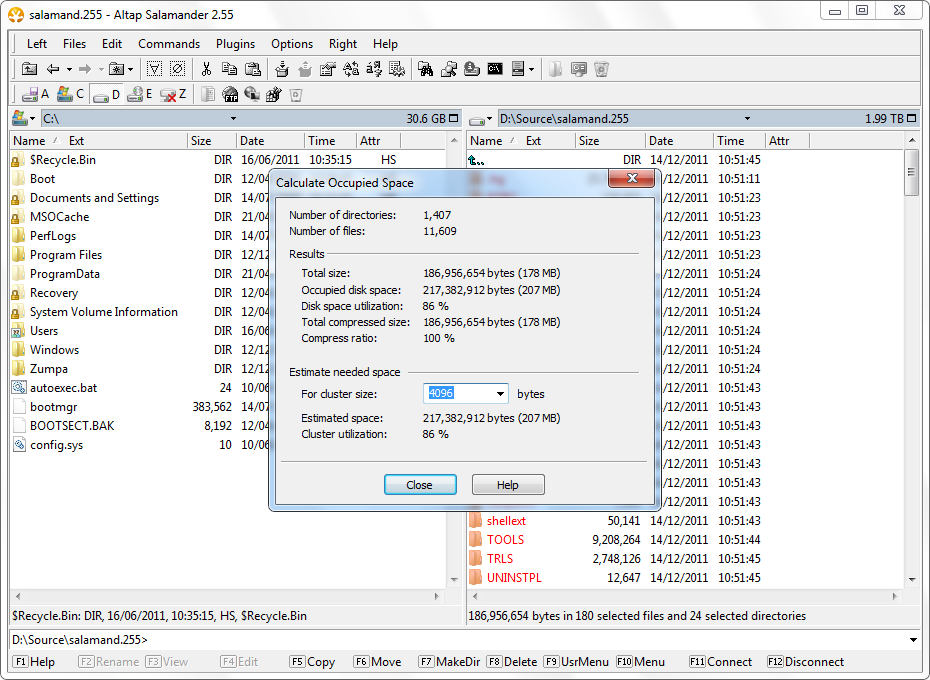Viewport: 930px width, 680px height.
Task: Switch to drive D
Action: pyautogui.click(x=107, y=94)
